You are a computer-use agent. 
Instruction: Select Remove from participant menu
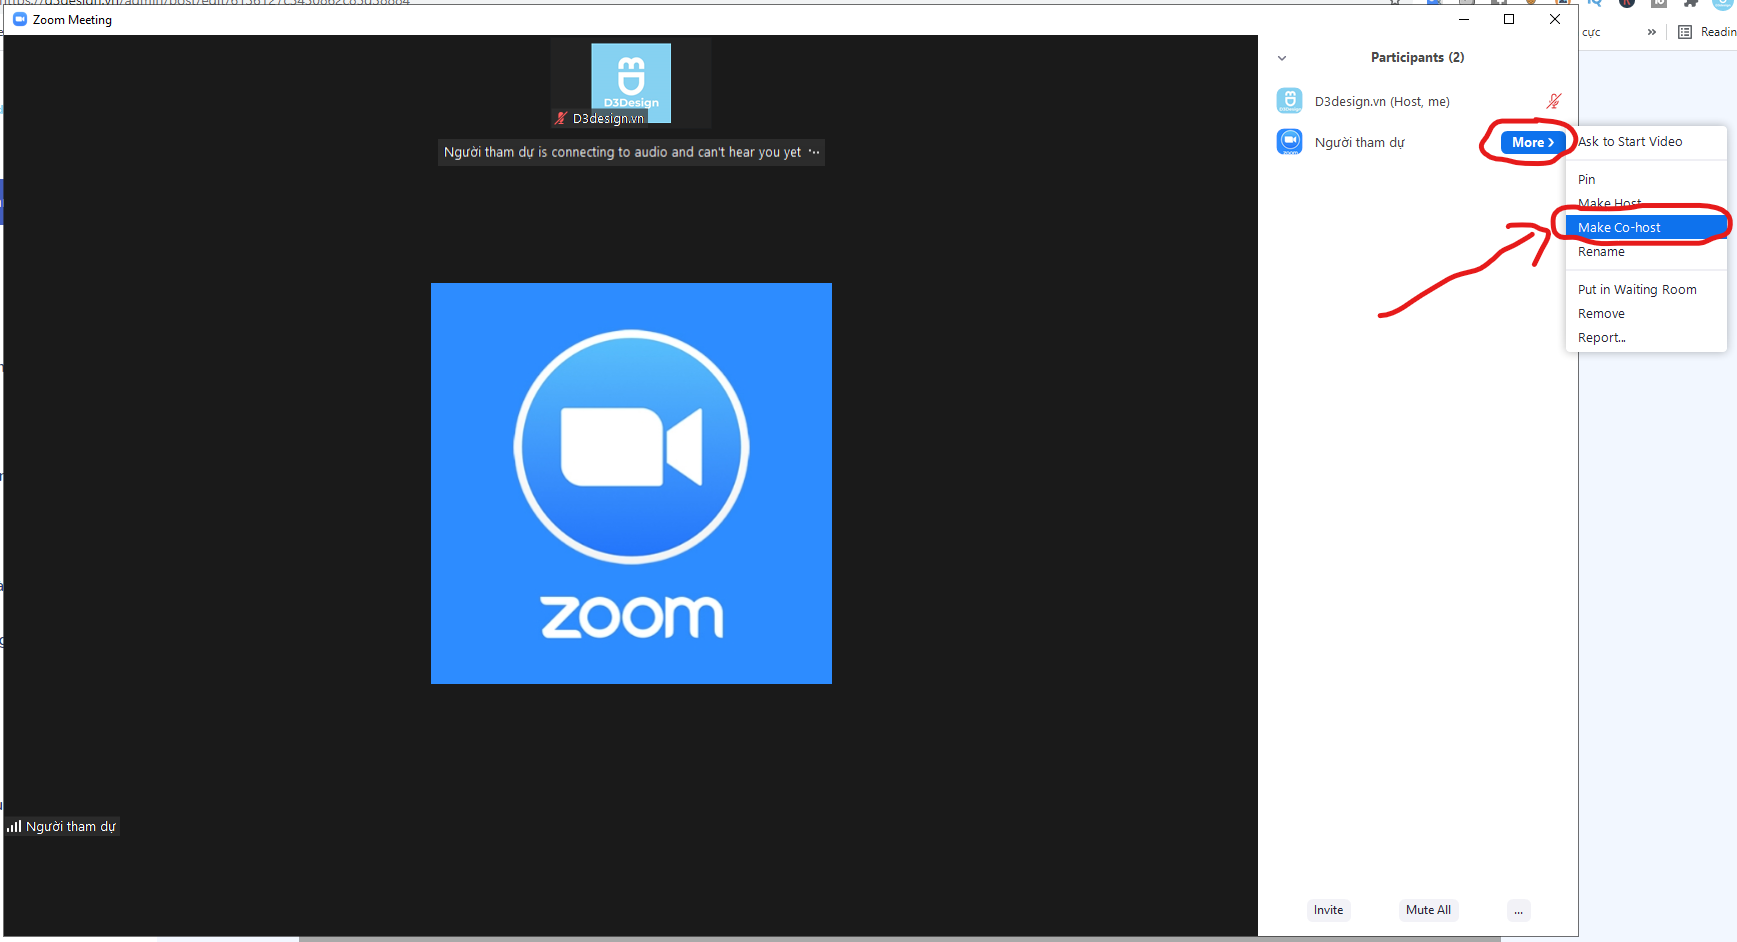point(1646,314)
